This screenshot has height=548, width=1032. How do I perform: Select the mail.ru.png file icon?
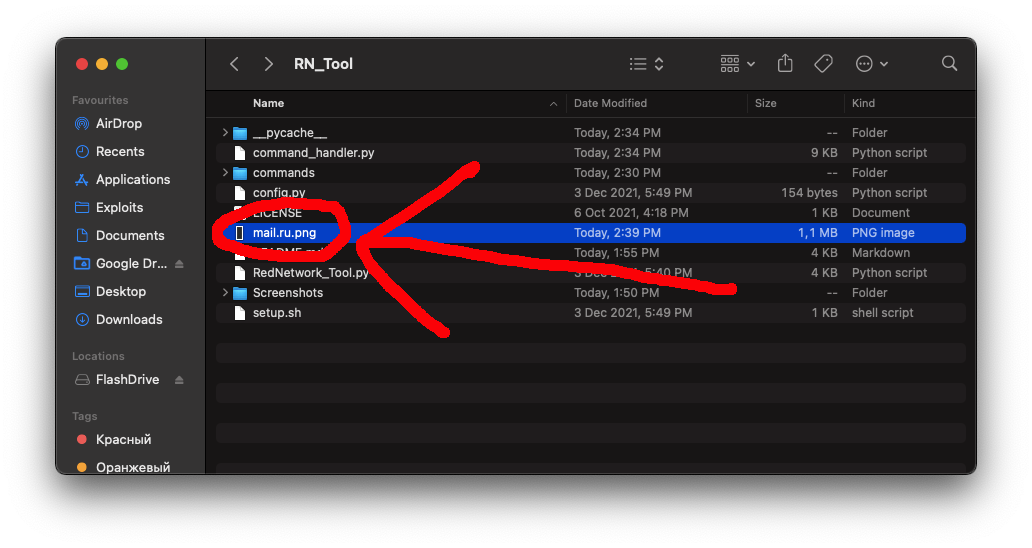240,233
